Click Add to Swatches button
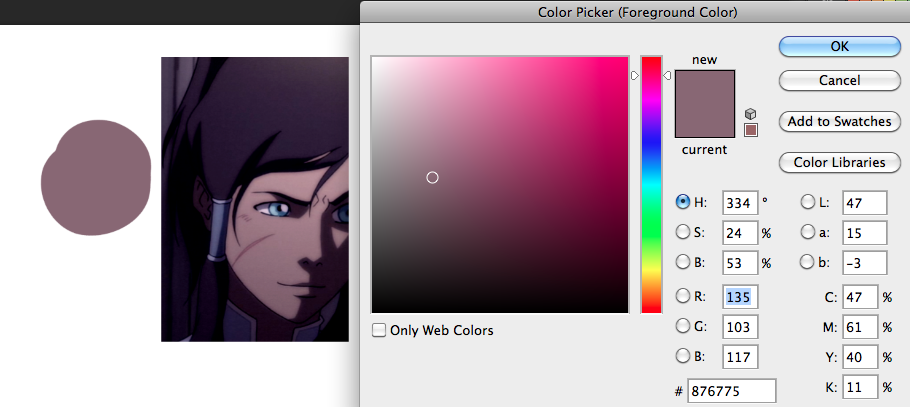Image resolution: width=910 pixels, height=407 pixels. point(840,121)
